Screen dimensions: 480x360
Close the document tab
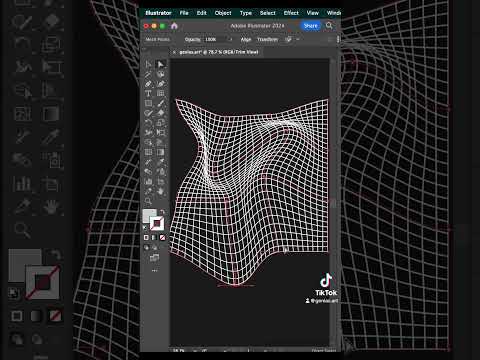coord(174,52)
